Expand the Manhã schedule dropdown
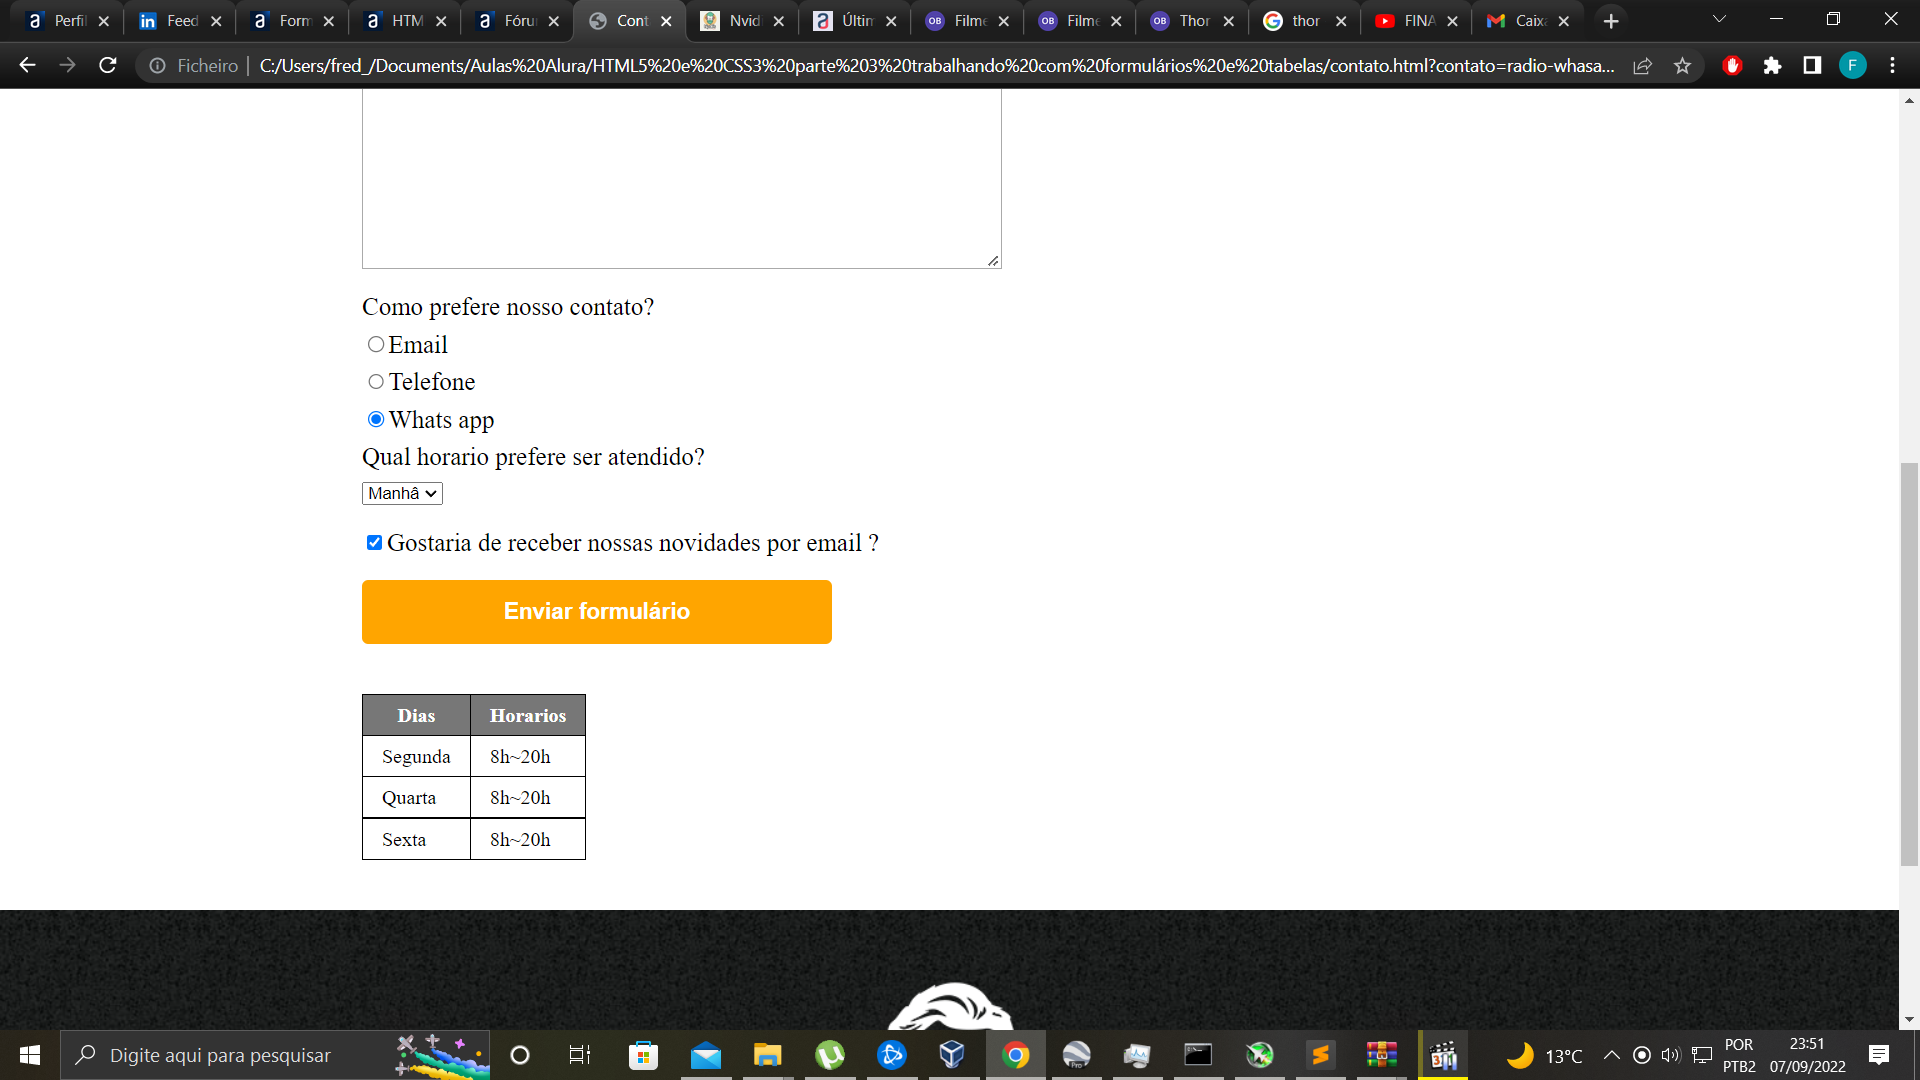The image size is (1920, 1080). (x=402, y=492)
